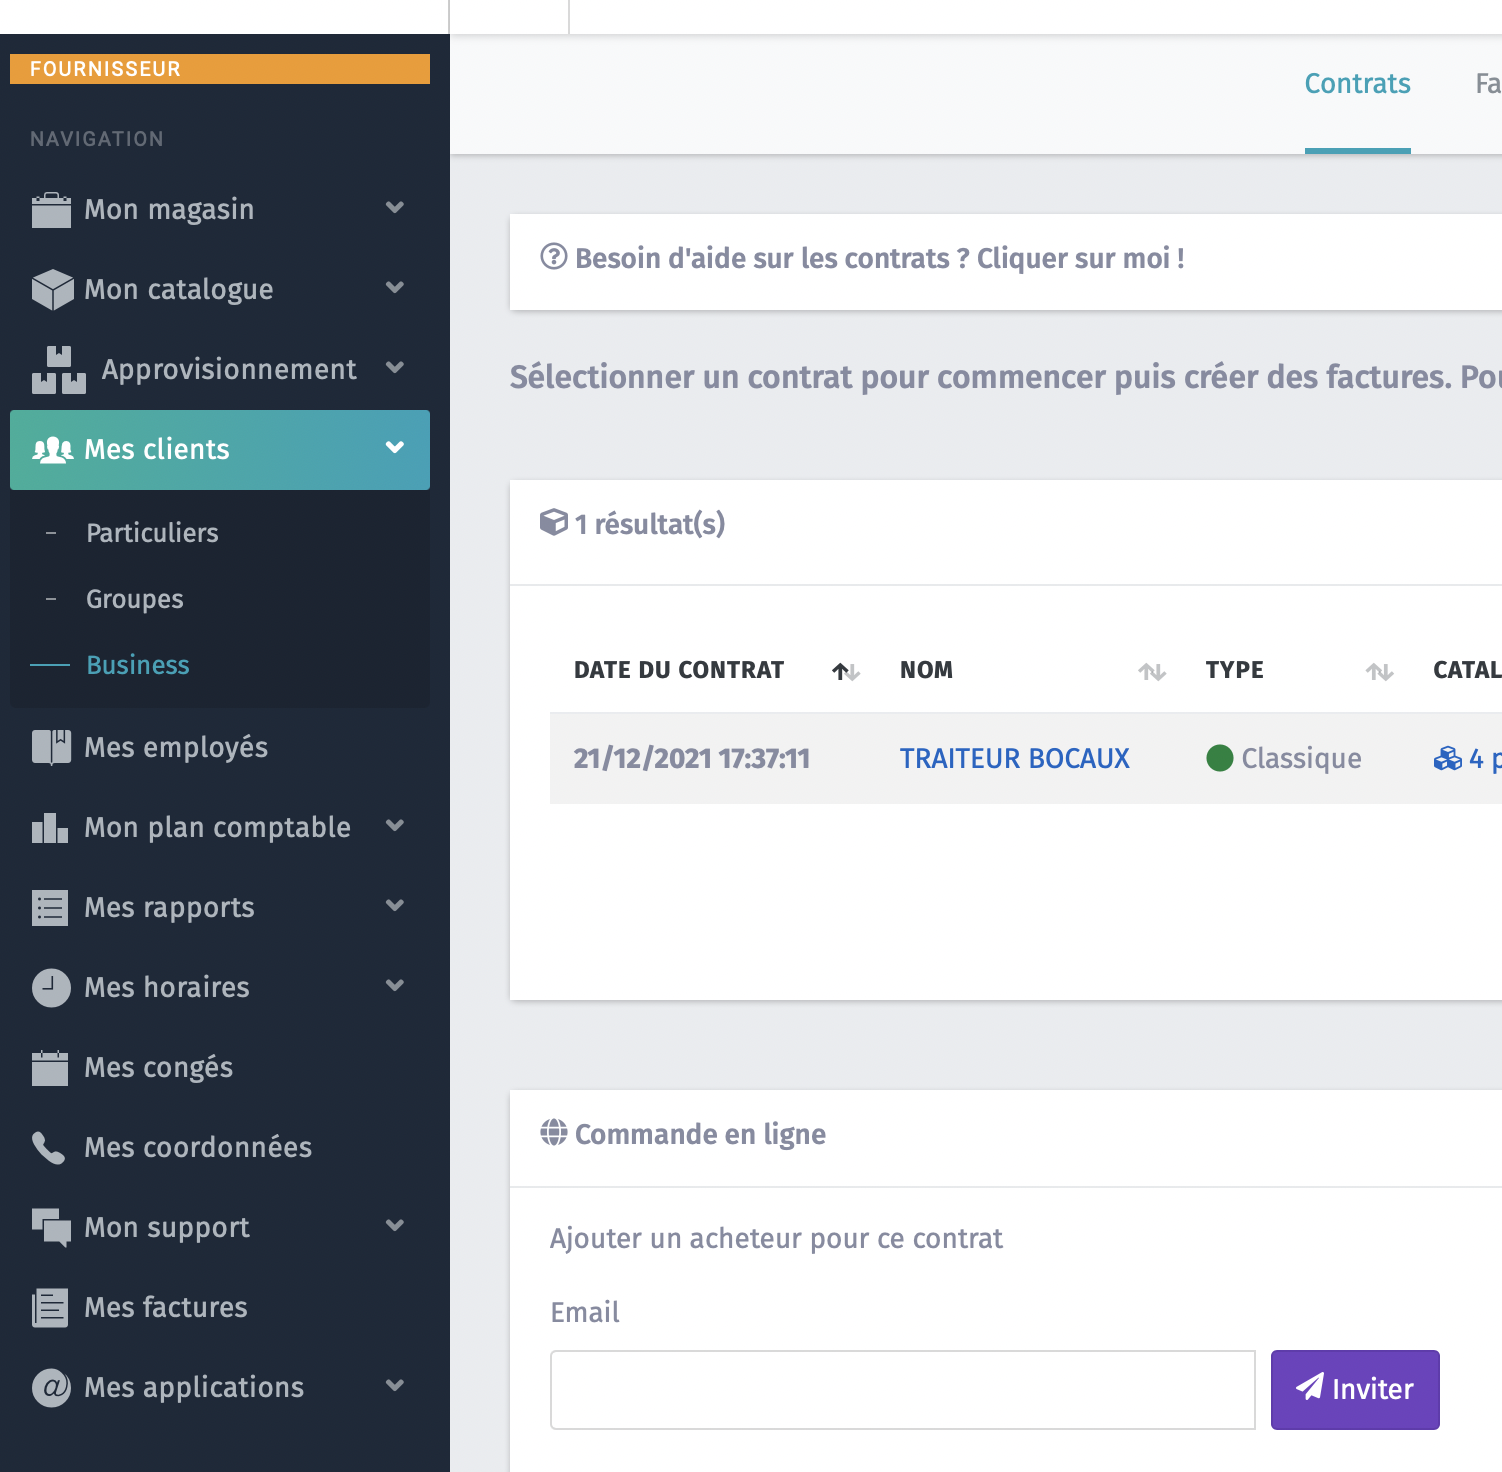Click the Mon catalogue box icon
This screenshot has width=1502, height=1472.
coord(52,290)
